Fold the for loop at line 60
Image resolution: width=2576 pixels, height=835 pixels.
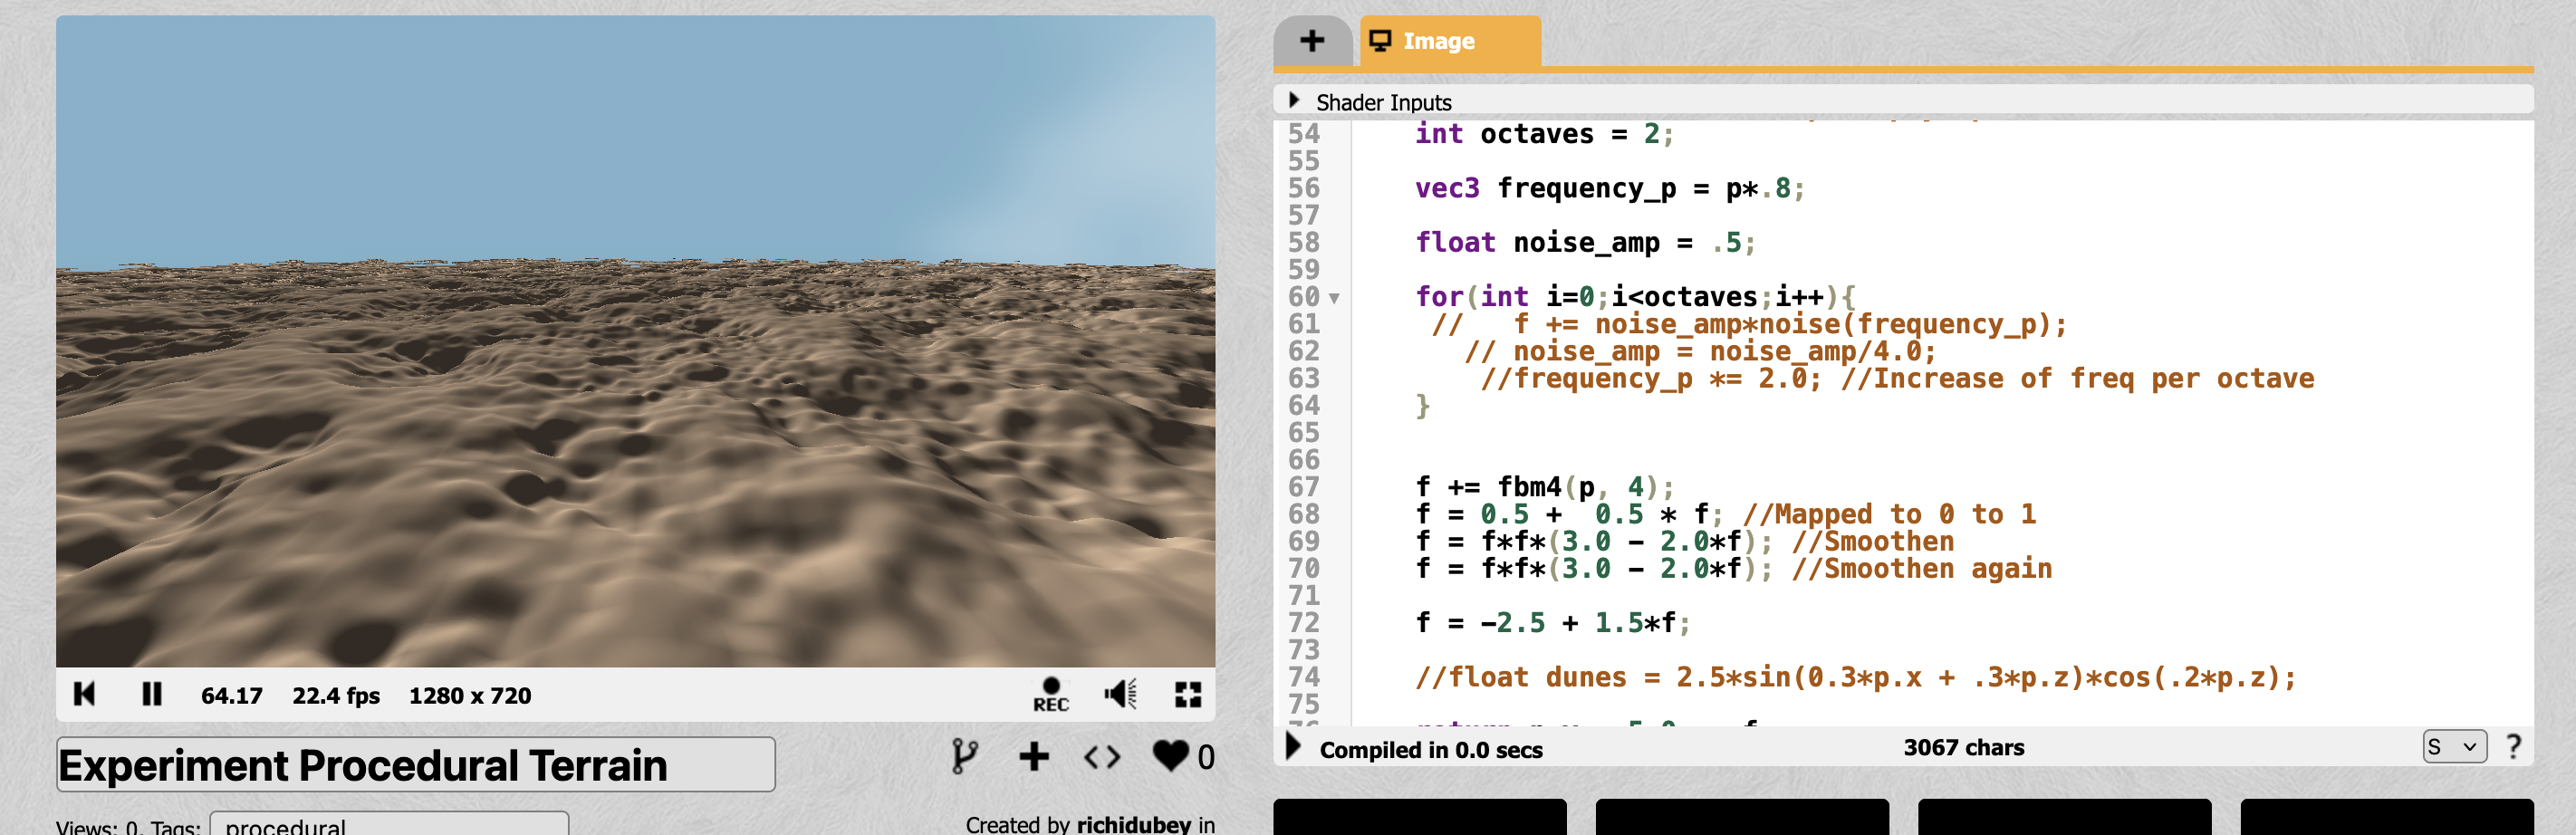pos(1334,298)
